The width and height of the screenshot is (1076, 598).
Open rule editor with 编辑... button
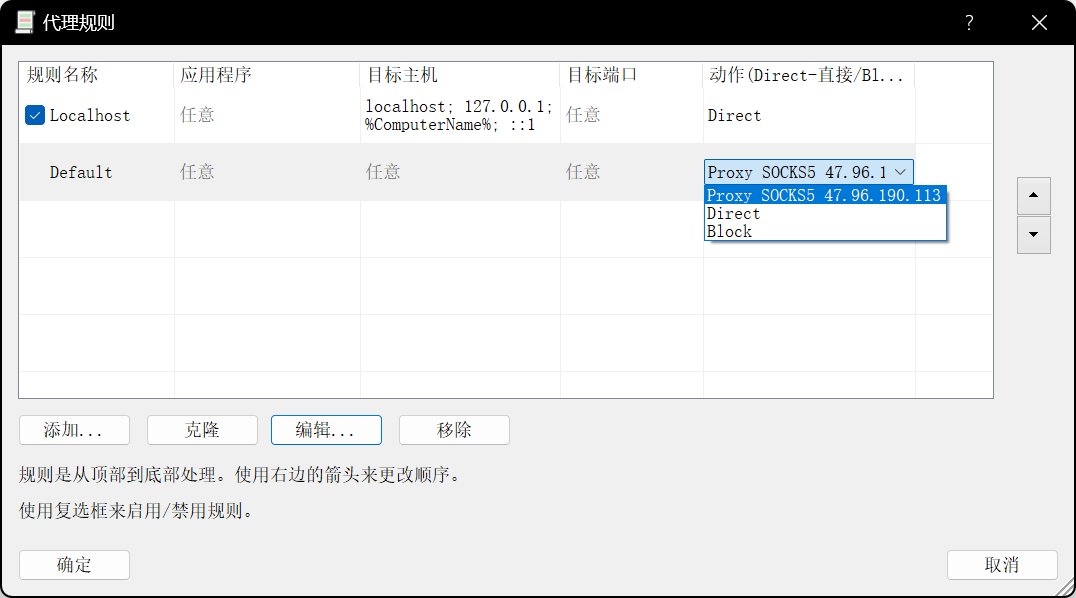point(326,430)
